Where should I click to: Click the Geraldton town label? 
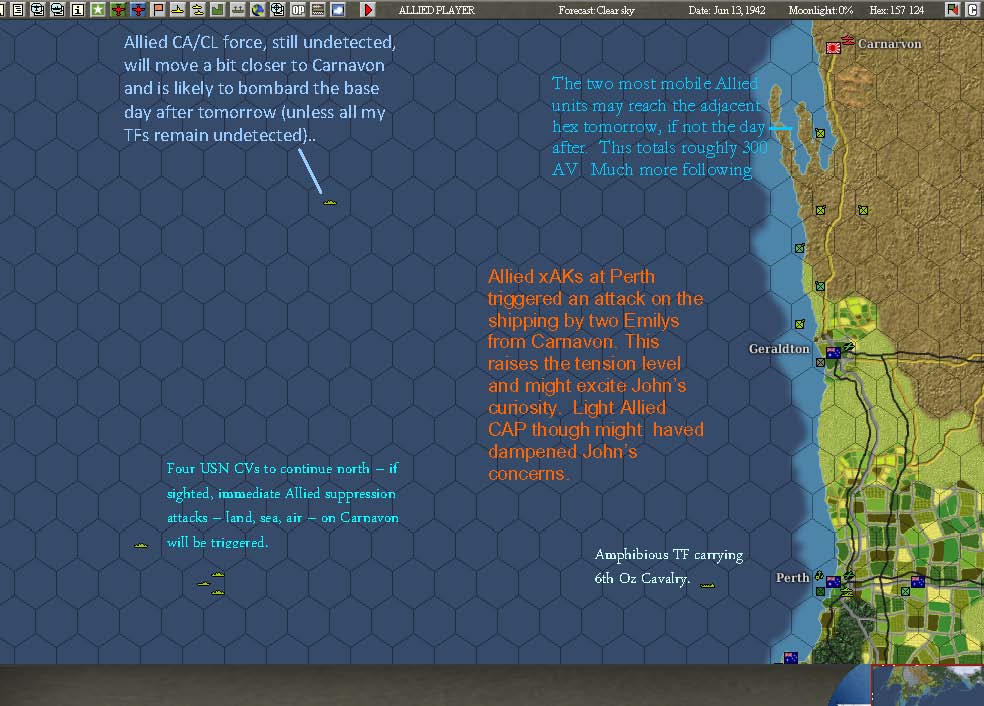(x=779, y=348)
